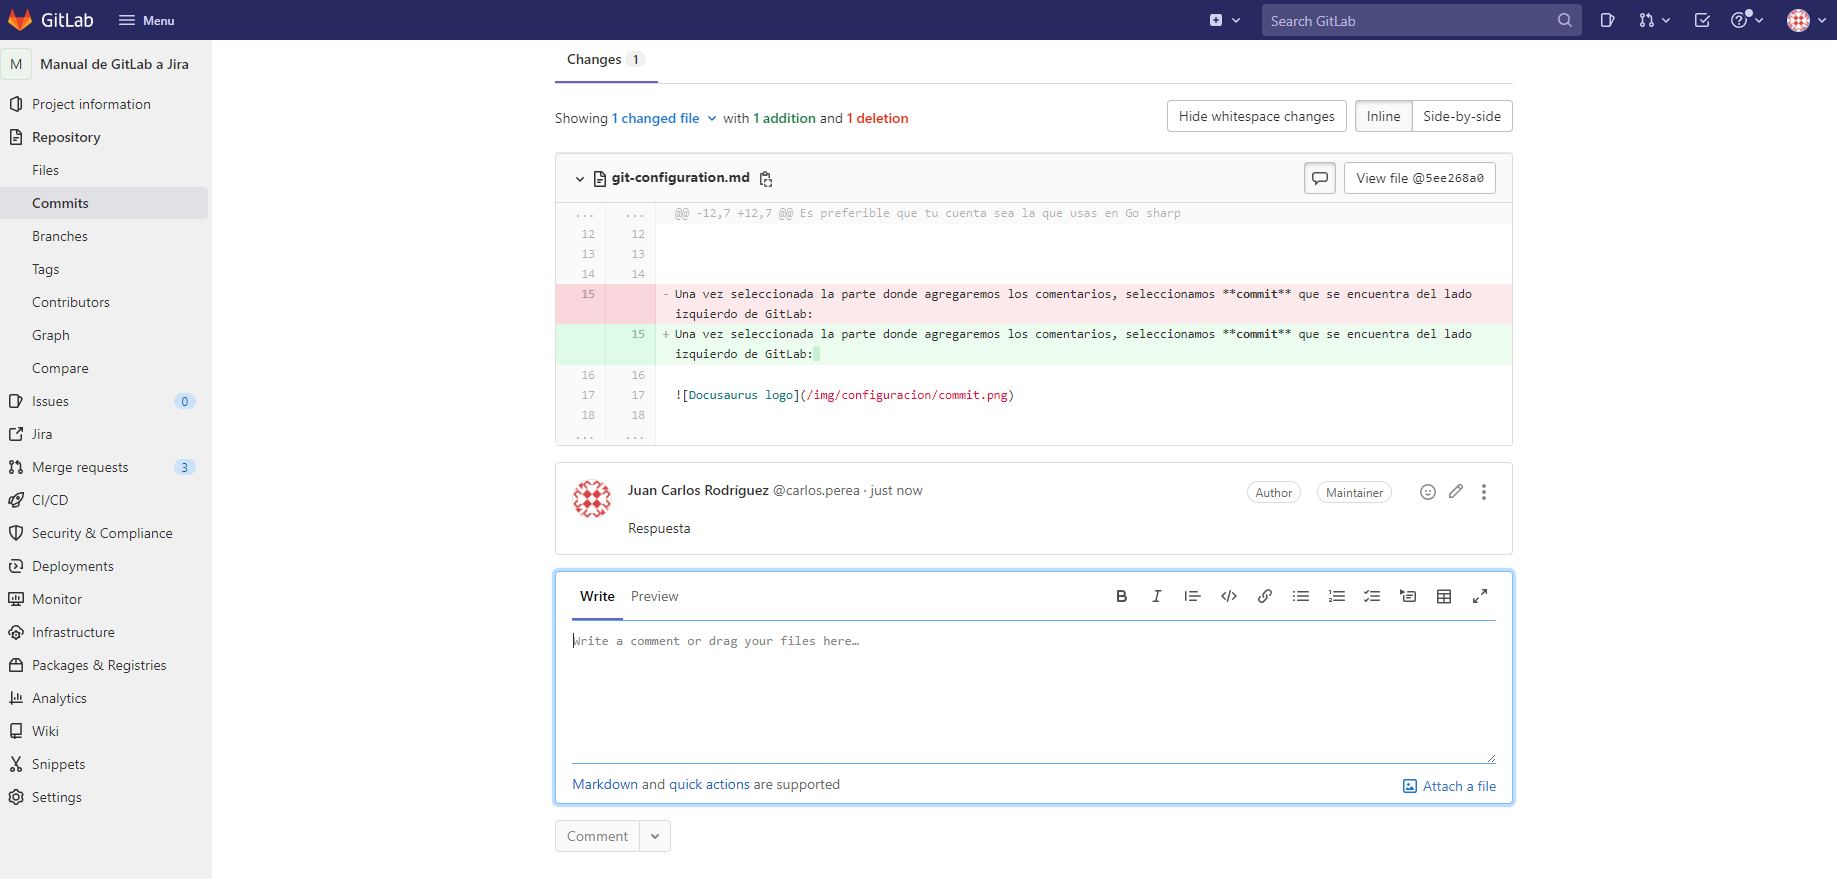Viewport: 1837px width, 879px height.
Task: Add a bullet list
Action: [1301, 596]
